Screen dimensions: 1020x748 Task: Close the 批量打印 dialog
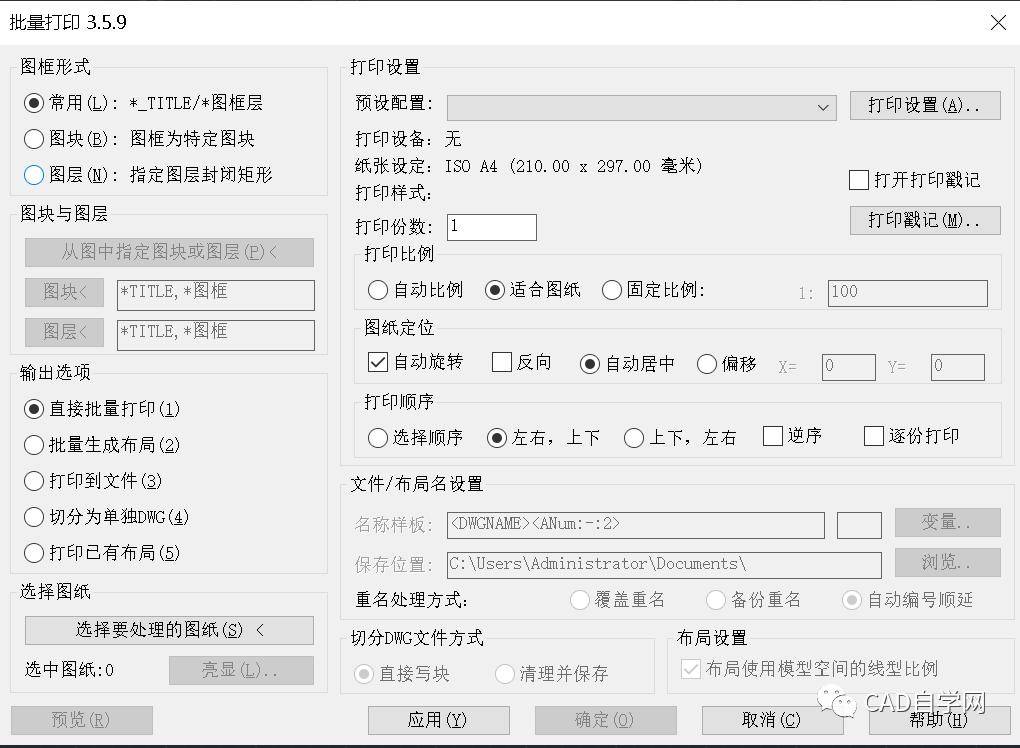click(998, 23)
